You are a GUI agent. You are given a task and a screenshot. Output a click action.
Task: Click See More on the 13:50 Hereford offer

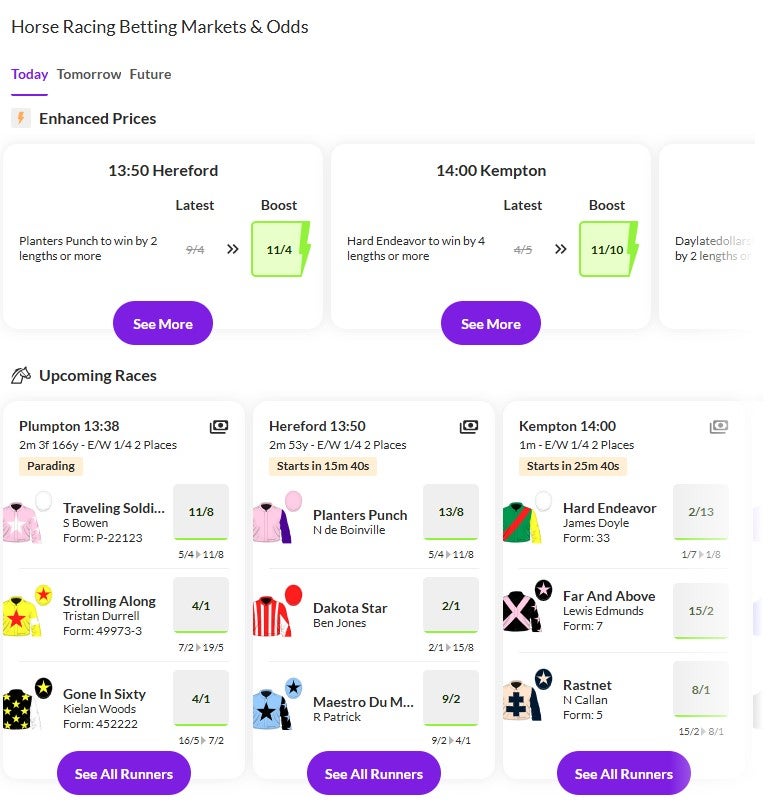pyautogui.click(x=162, y=323)
